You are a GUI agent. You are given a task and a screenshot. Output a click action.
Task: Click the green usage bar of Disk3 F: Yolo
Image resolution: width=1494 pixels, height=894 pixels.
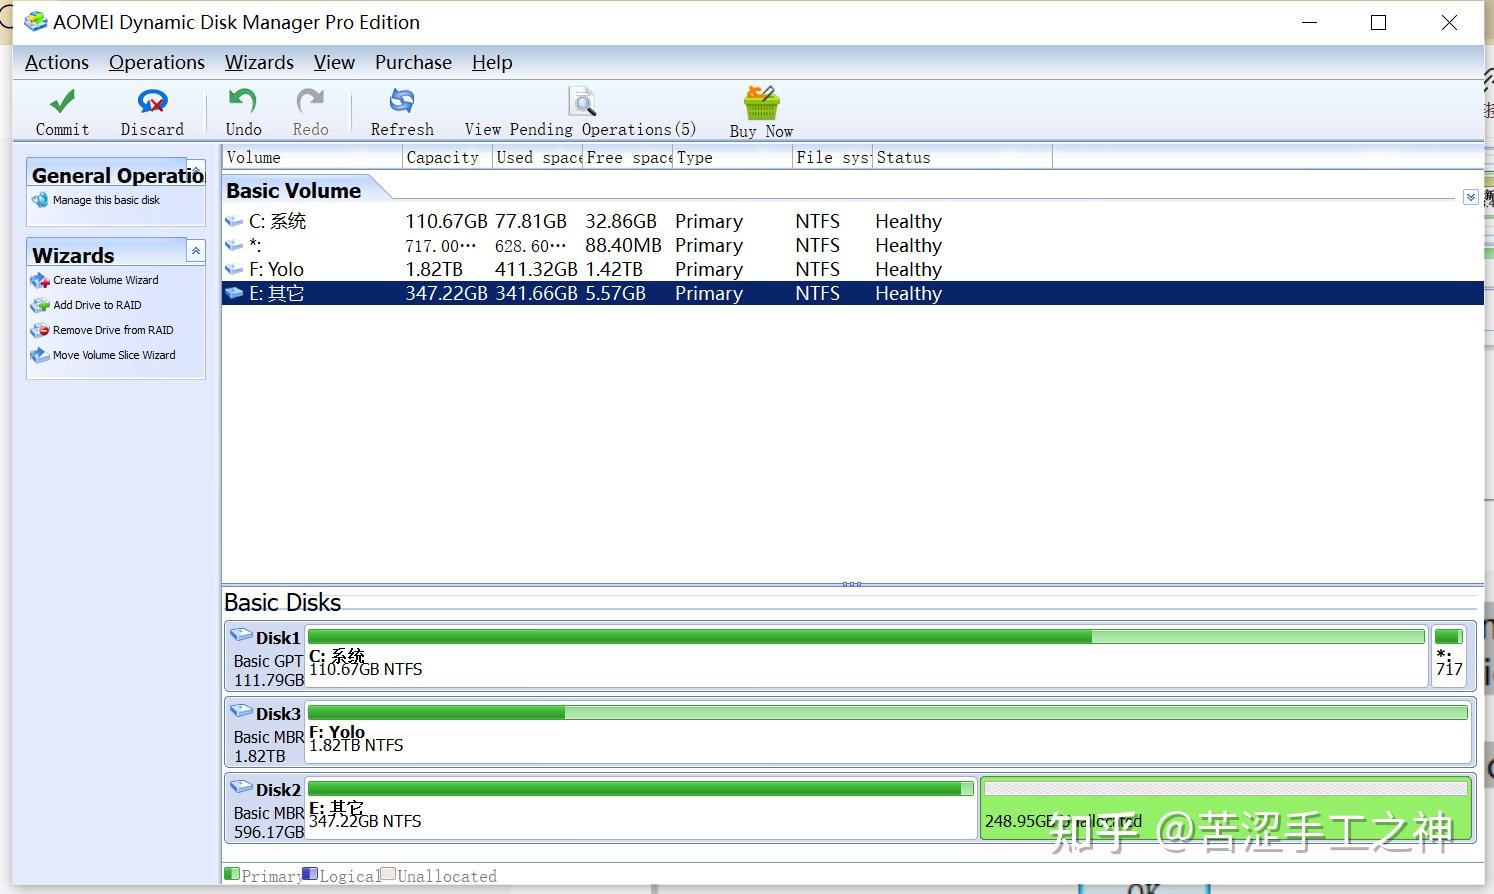(x=435, y=712)
